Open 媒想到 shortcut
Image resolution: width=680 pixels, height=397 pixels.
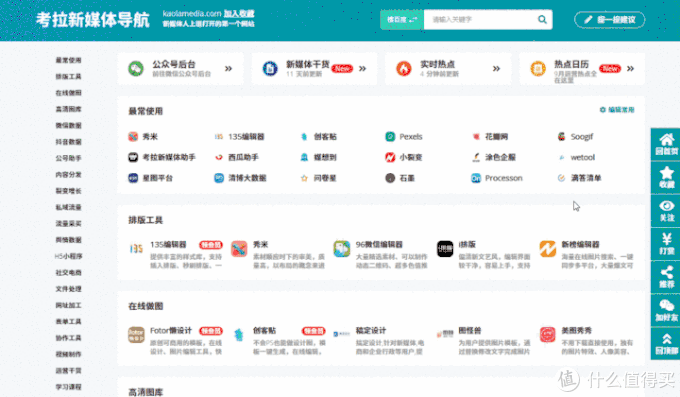click(318, 157)
